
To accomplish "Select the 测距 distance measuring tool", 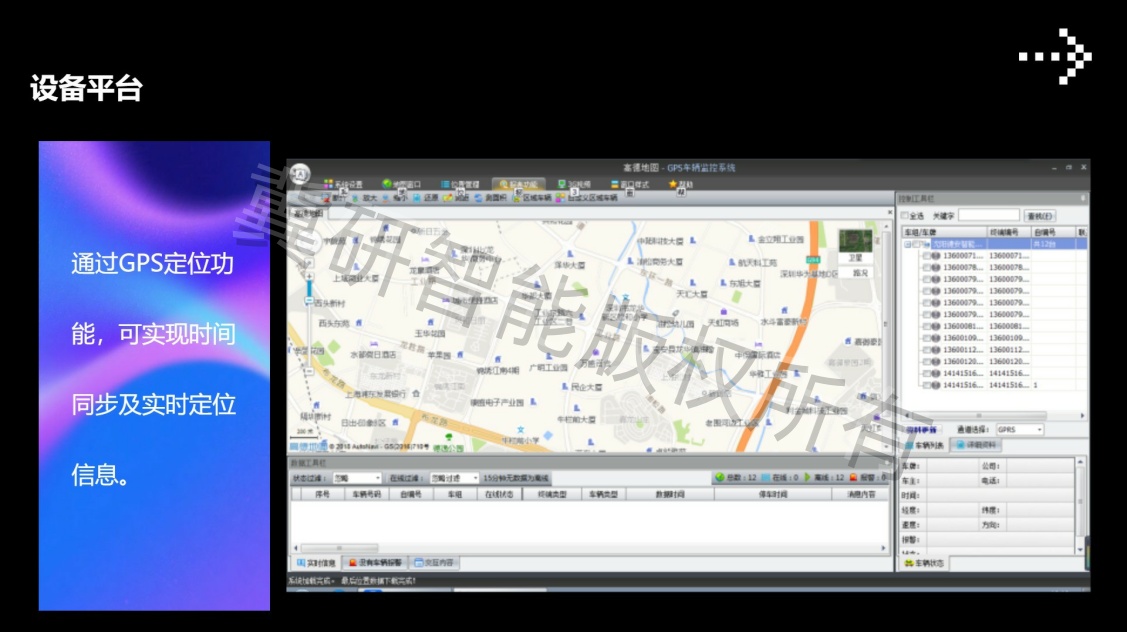I will pos(456,198).
